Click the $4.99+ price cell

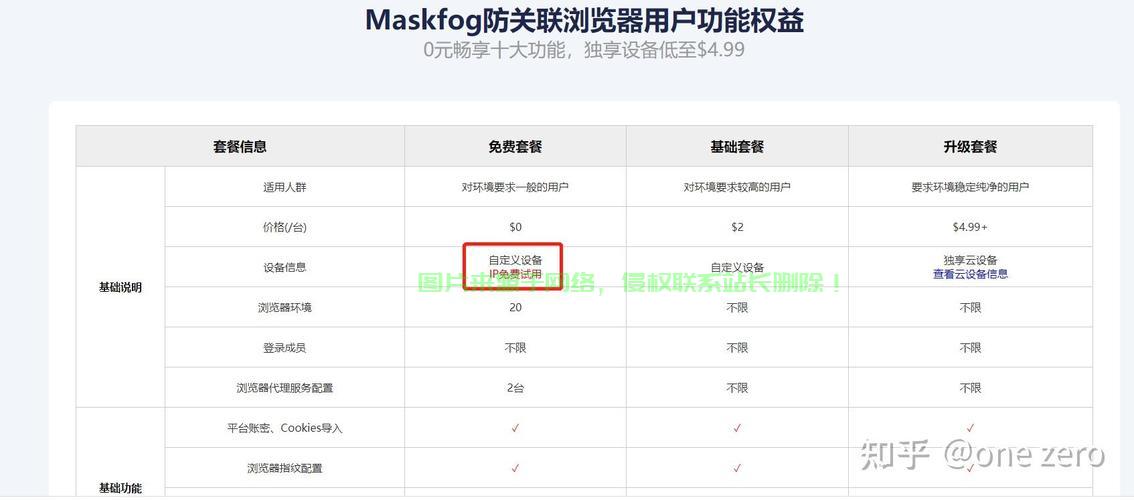(x=970, y=227)
